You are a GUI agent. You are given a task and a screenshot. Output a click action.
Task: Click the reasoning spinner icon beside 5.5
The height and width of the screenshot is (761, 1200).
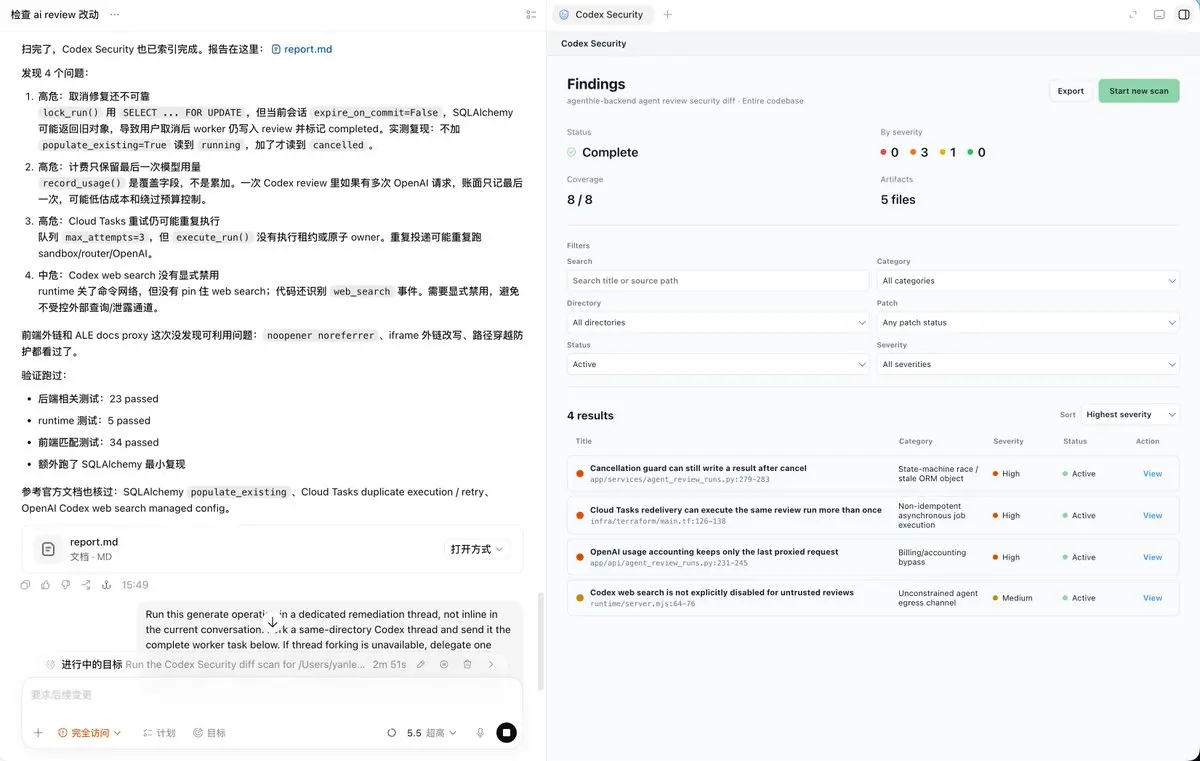[392, 733]
